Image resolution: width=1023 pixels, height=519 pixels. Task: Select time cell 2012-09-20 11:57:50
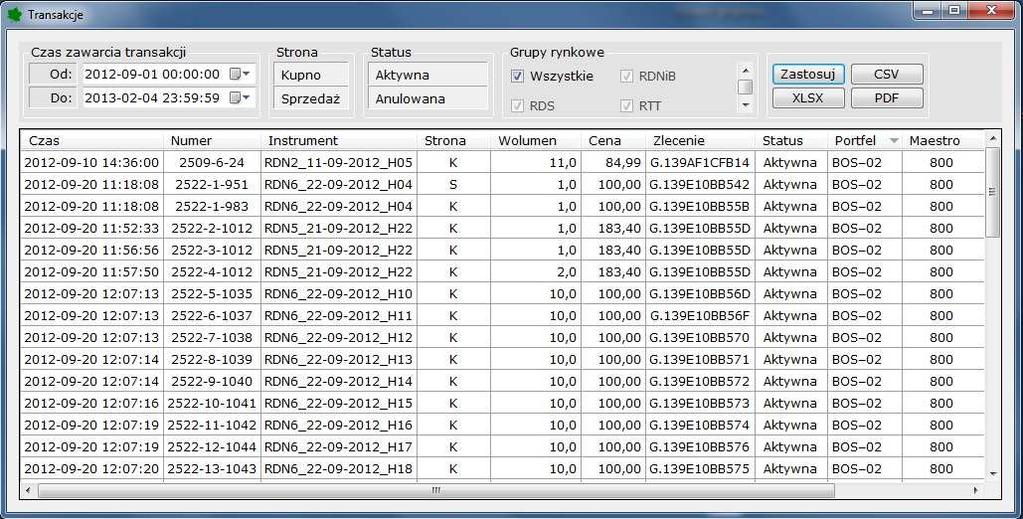pyautogui.click(x=92, y=272)
